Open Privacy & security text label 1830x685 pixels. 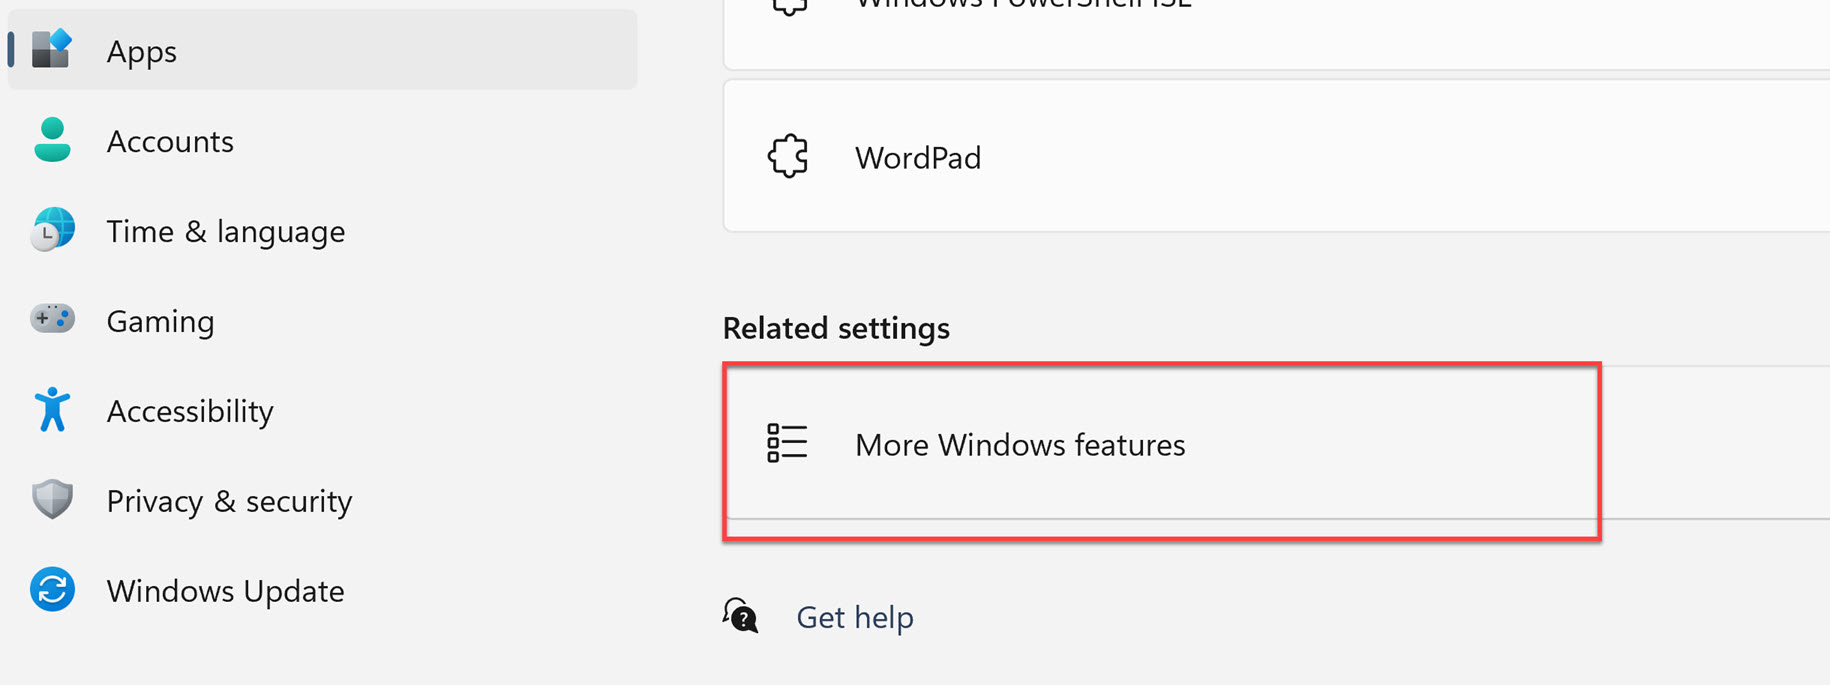click(x=229, y=501)
